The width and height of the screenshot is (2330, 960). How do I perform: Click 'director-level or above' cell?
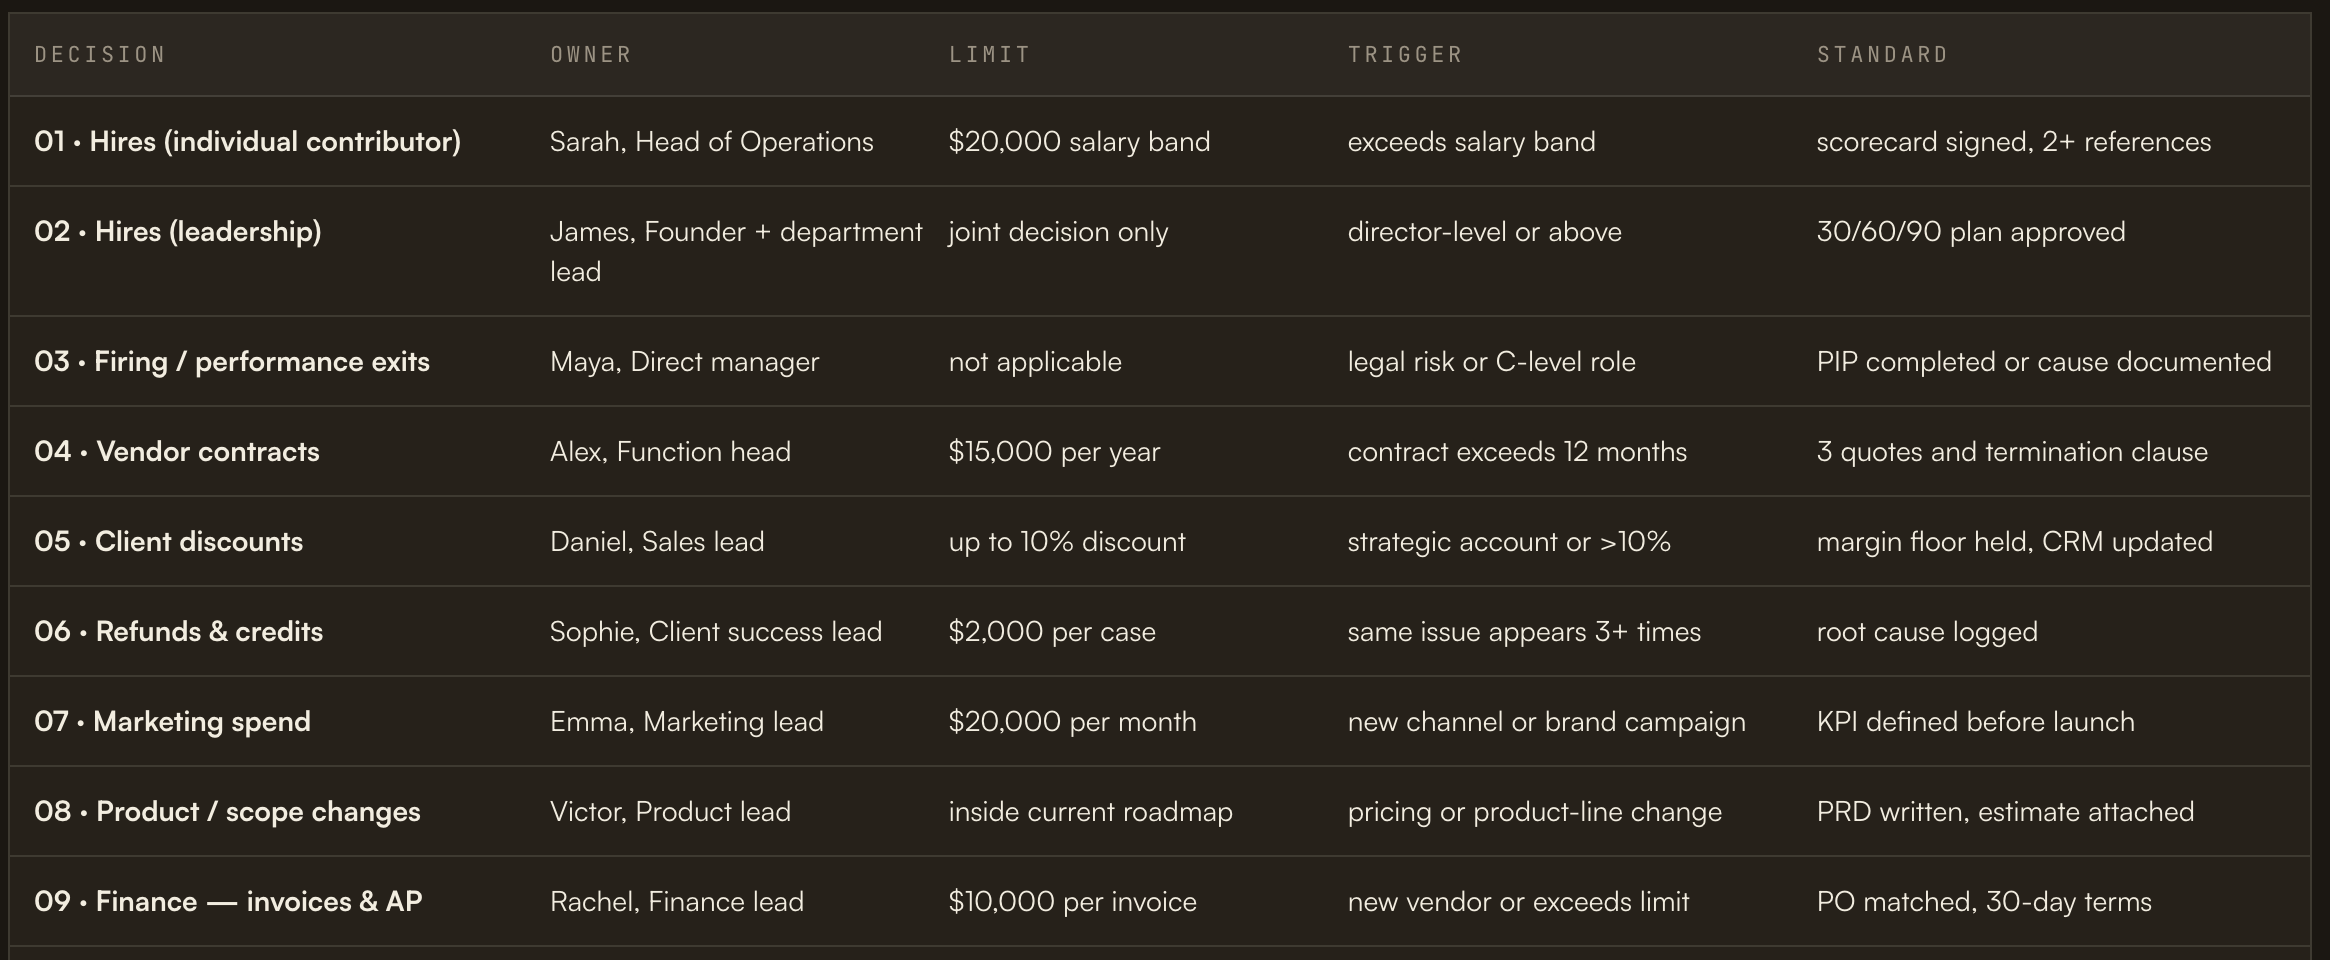coord(1484,231)
